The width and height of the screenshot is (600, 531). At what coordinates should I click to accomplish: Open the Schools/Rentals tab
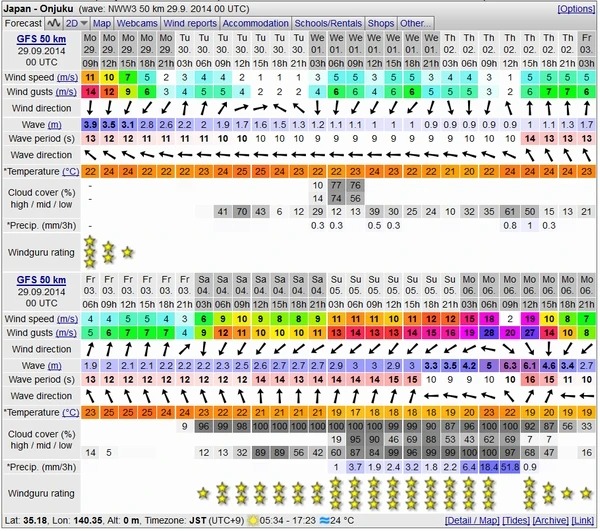328,23
